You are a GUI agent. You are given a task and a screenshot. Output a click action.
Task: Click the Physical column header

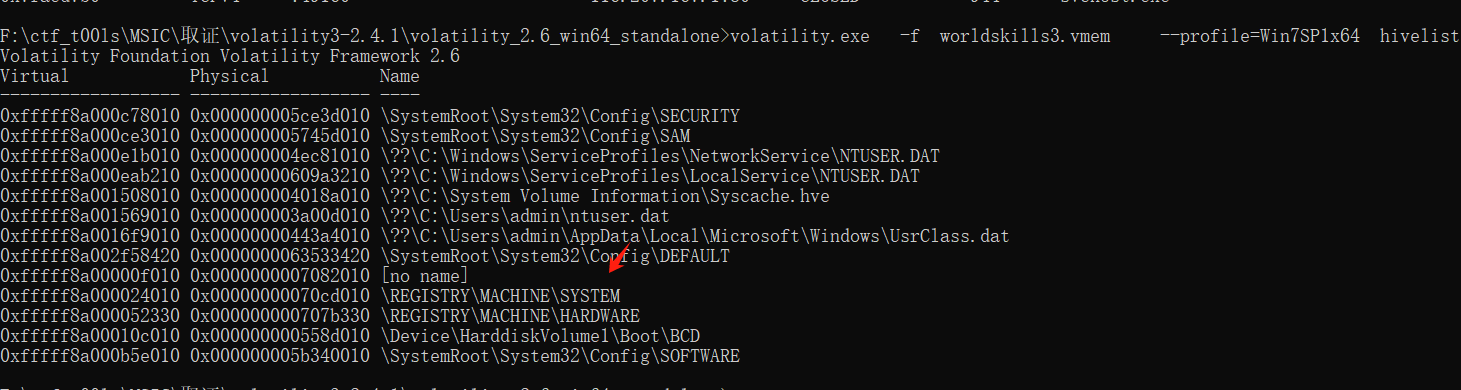[230, 76]
